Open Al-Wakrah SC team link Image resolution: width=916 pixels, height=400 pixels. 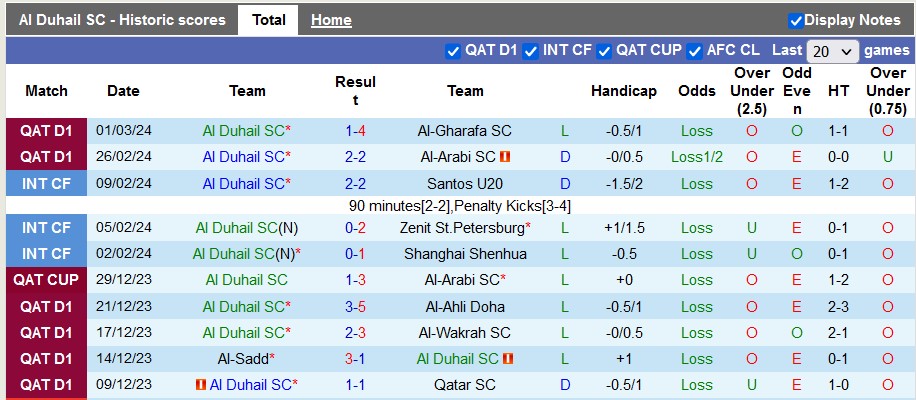[465, 333]
